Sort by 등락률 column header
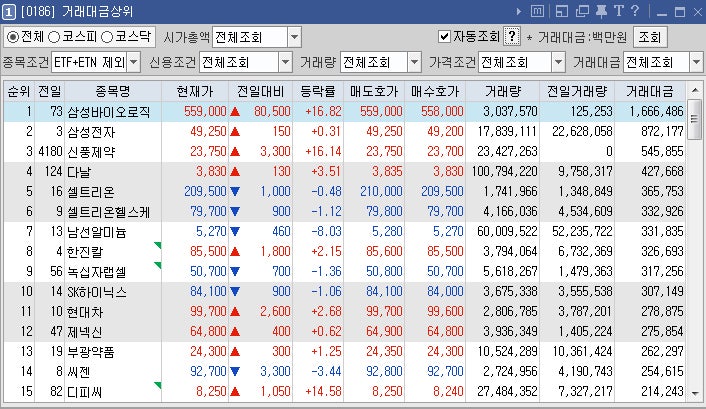 (x=318, y=91)
